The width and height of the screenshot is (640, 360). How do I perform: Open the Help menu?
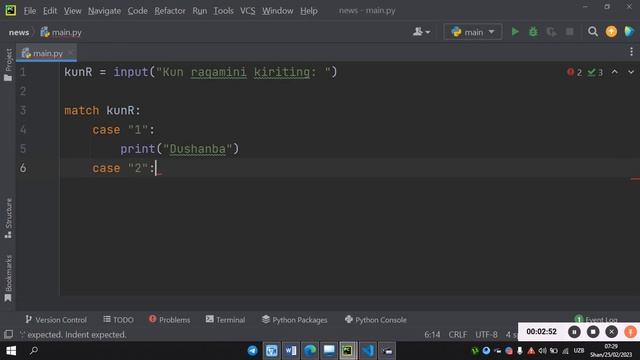pos(309,11)
